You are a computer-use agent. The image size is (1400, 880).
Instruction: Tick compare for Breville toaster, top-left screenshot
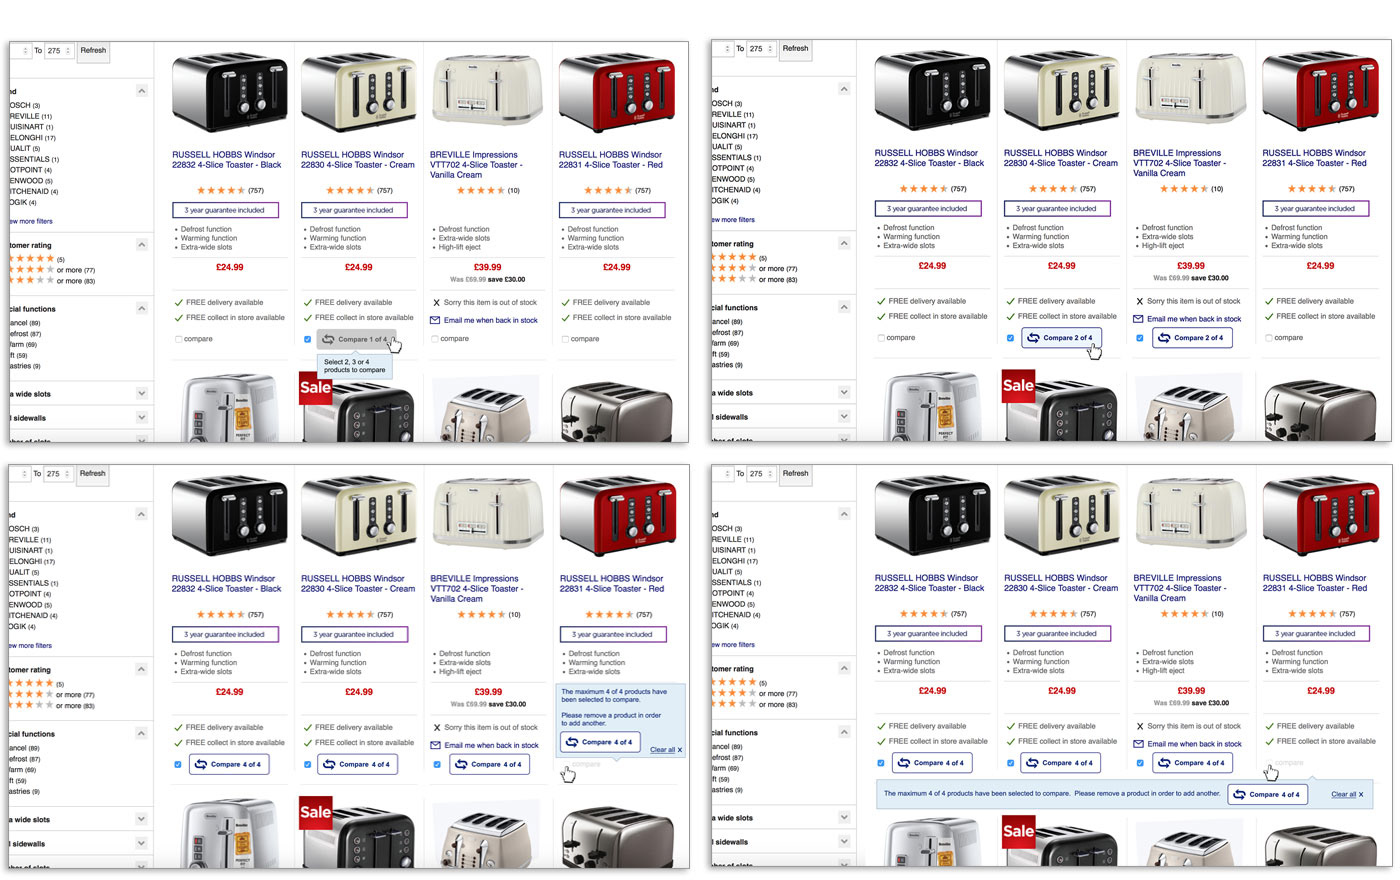[437, 339]
